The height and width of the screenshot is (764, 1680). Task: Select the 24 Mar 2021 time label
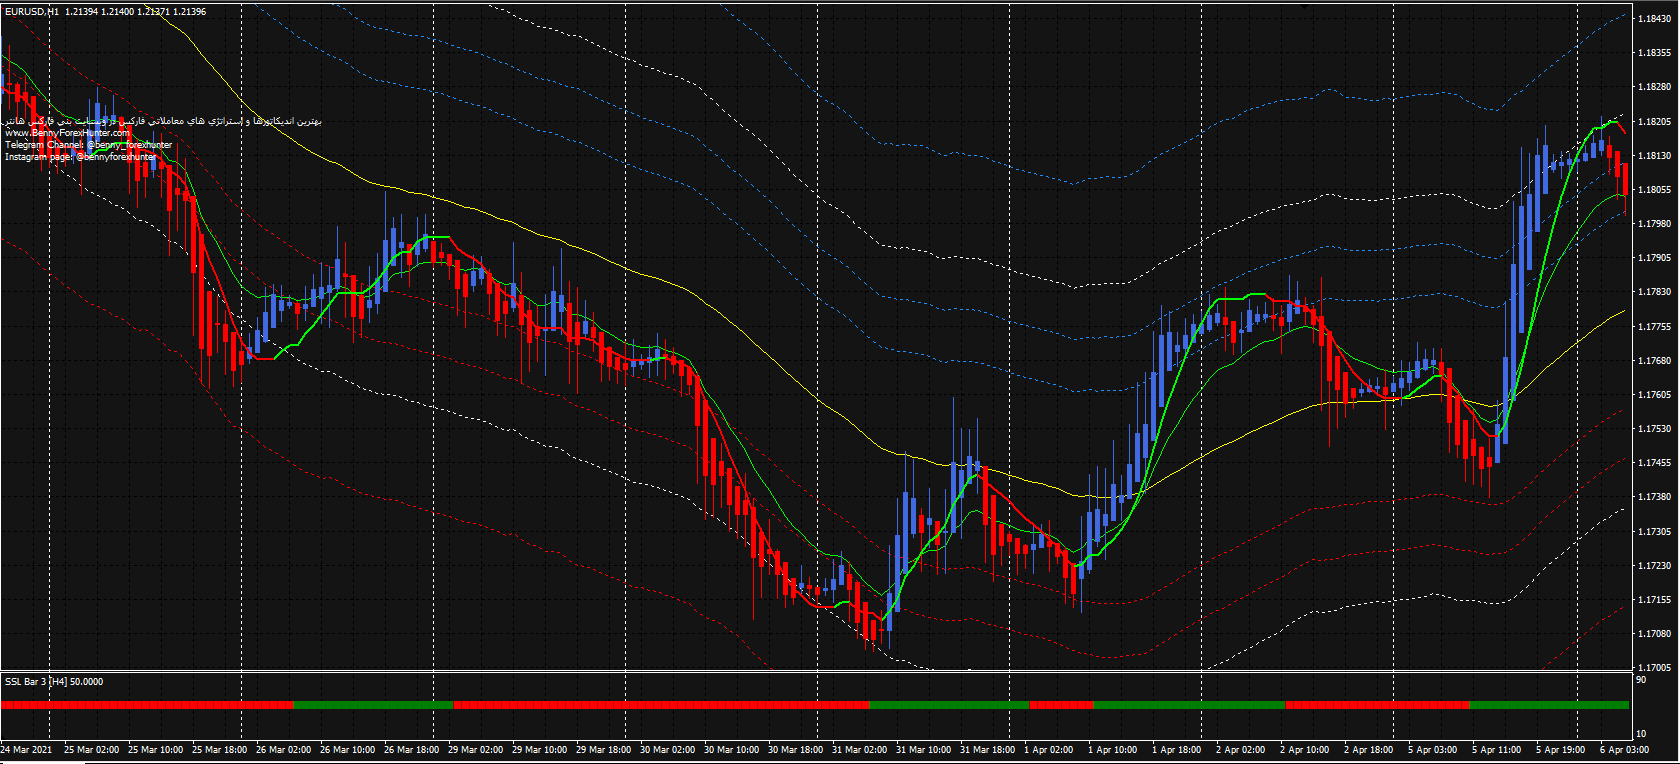pyautogui.click(x=26, y=749)
